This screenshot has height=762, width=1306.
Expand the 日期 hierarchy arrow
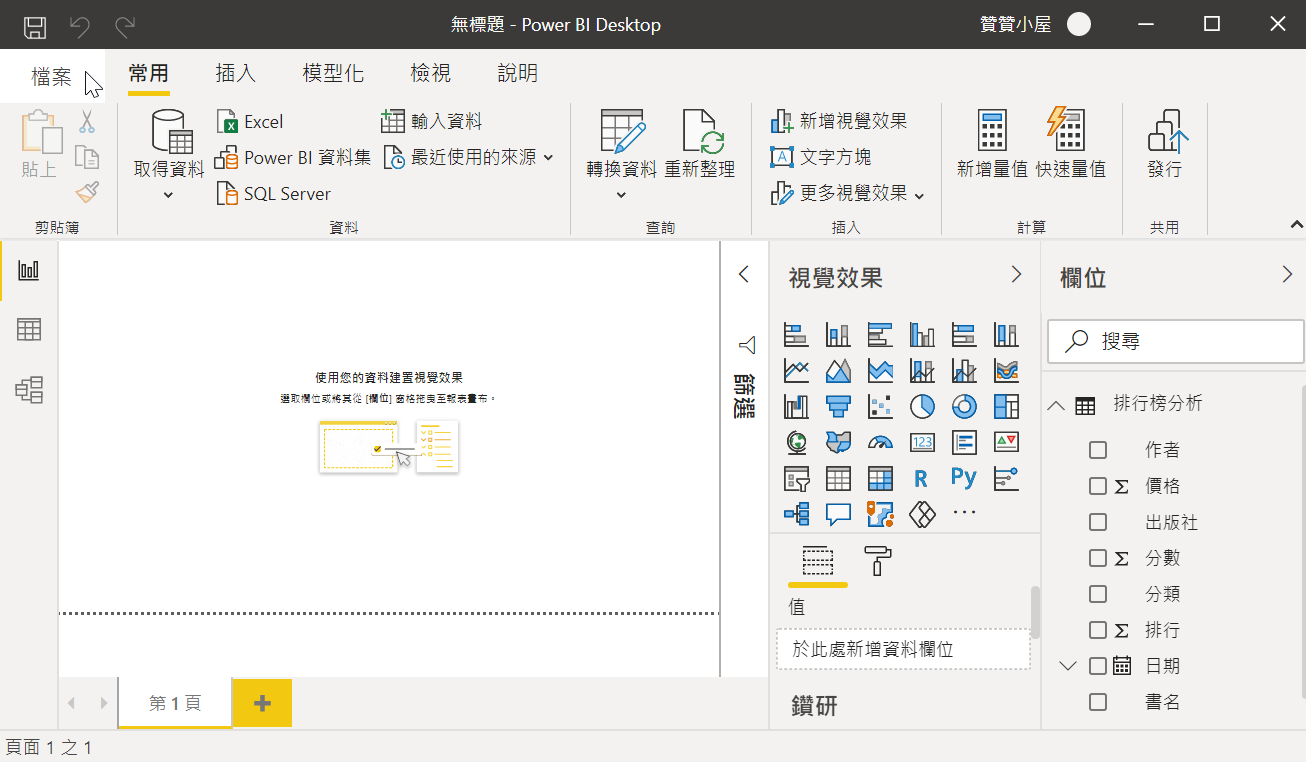click(x=1067, y=666)
